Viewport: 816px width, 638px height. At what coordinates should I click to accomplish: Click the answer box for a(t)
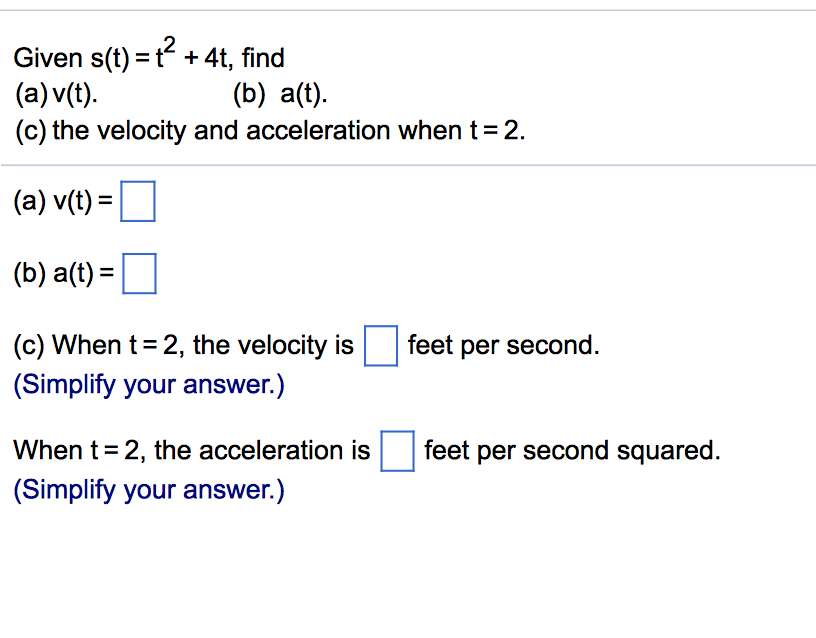(x=139, y=273)
